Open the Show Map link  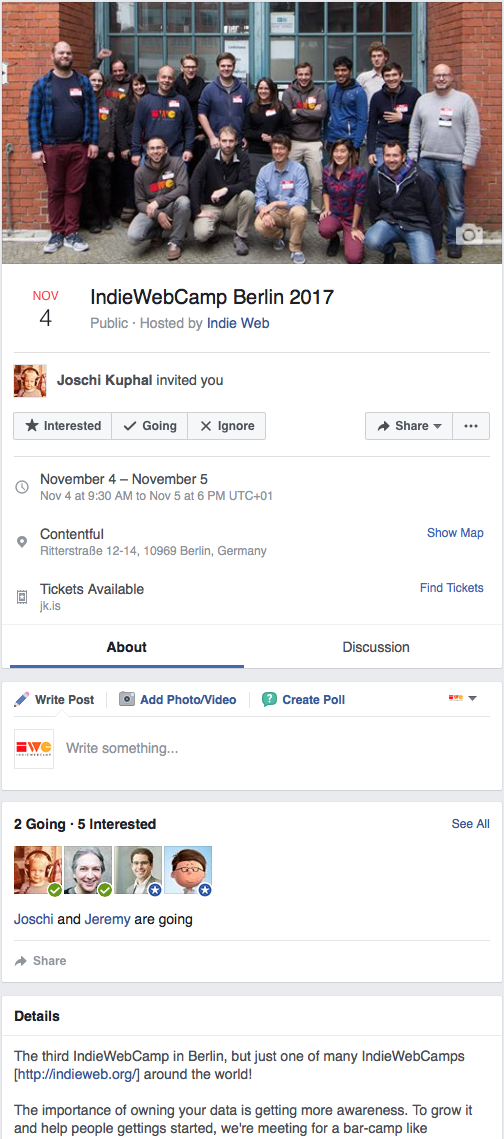click(x=455, y=532)
